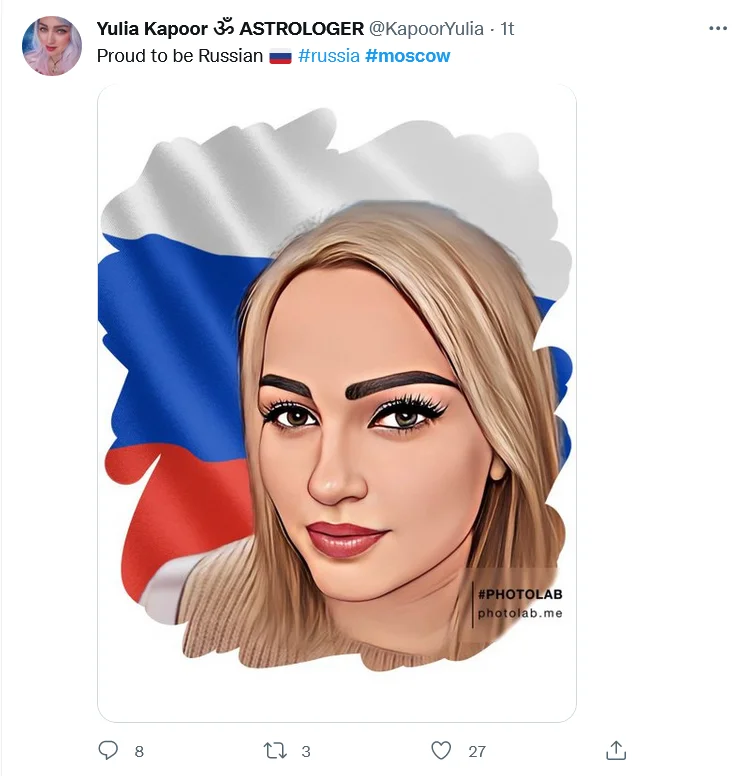Open the three-dot more options menu
The width and height of the screenshot is (748, 776).
click(x=718, y=29)
